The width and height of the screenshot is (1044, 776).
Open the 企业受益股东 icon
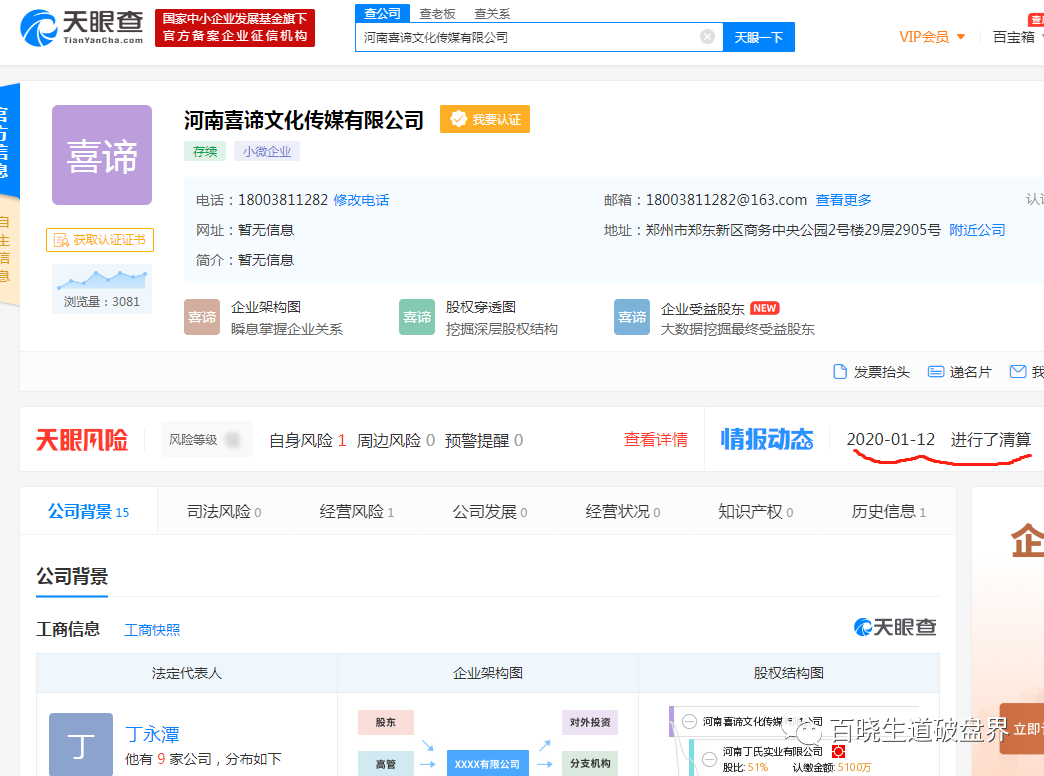pyautogui.click(x=632, y=317)
